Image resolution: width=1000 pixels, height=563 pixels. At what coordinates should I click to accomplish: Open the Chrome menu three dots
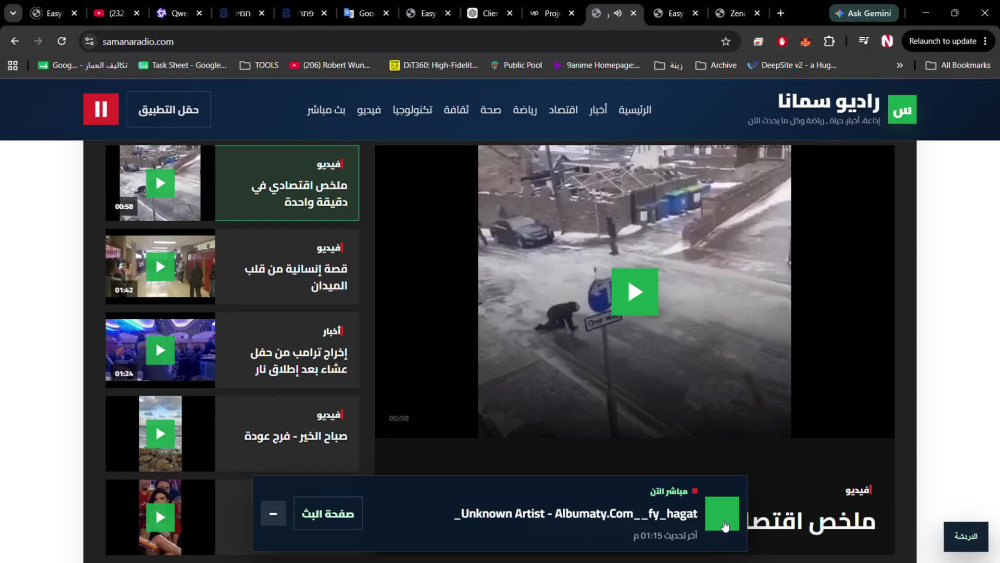(x=985, y=41)
